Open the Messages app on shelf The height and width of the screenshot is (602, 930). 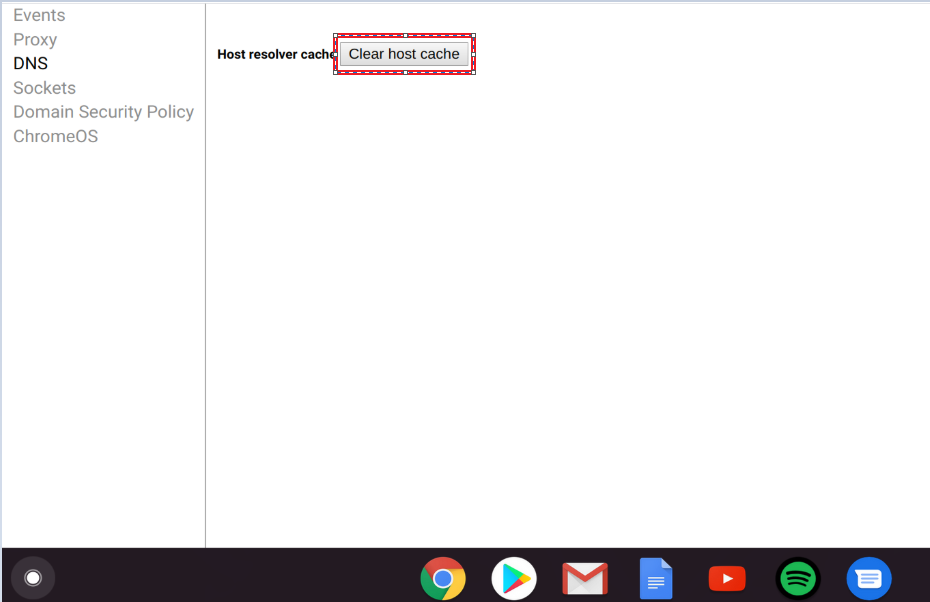pos(869,578)
